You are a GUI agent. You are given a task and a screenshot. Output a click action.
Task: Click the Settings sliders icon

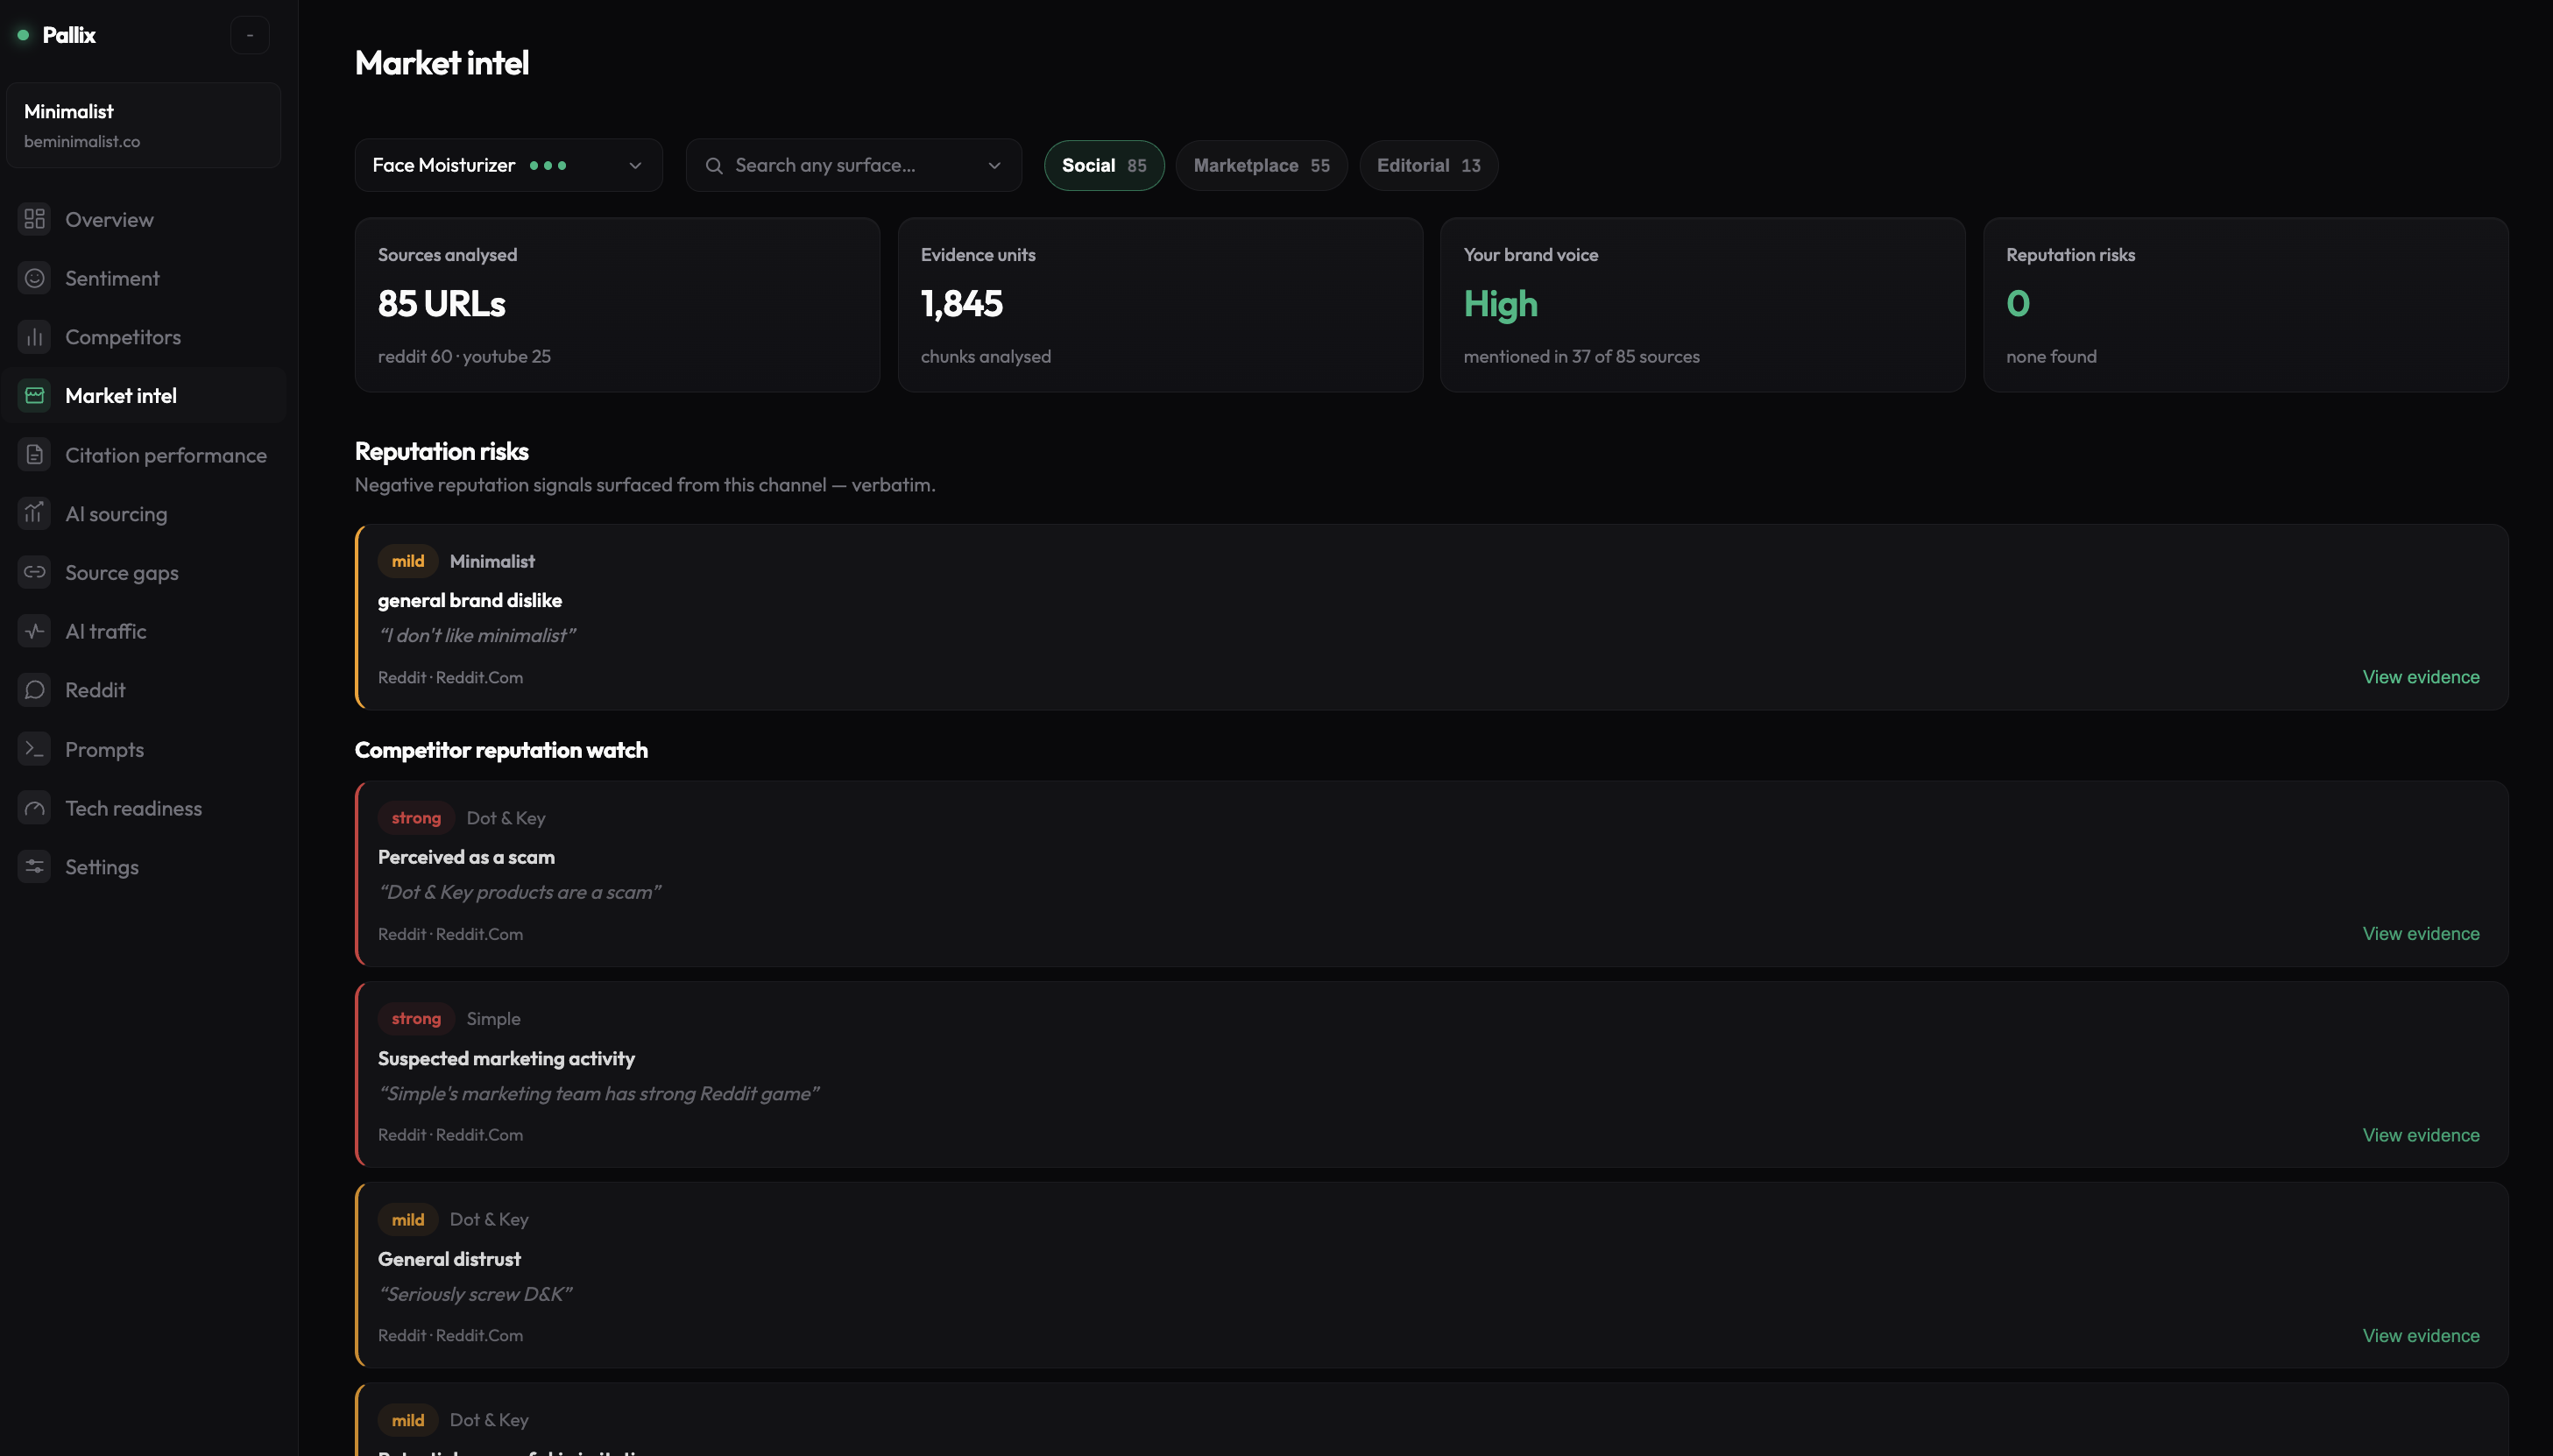pyautogui.click(x=35, y=866)
